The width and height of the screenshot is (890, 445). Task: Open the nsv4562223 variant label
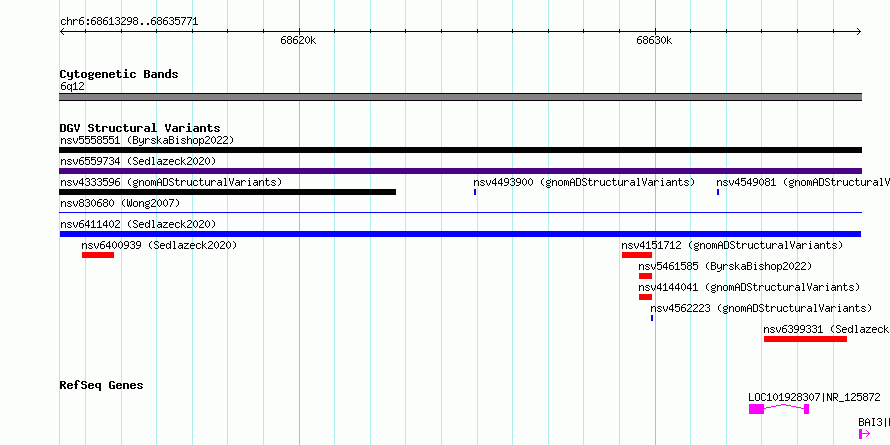pyautogui.click(x=761, y=308)
